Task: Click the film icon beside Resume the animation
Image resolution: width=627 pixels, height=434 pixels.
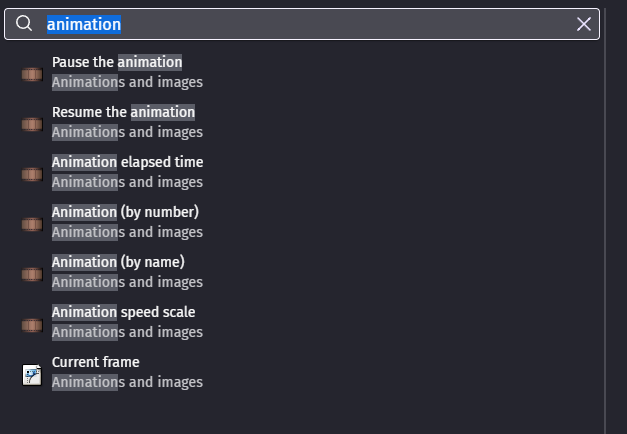Action: 32,123
